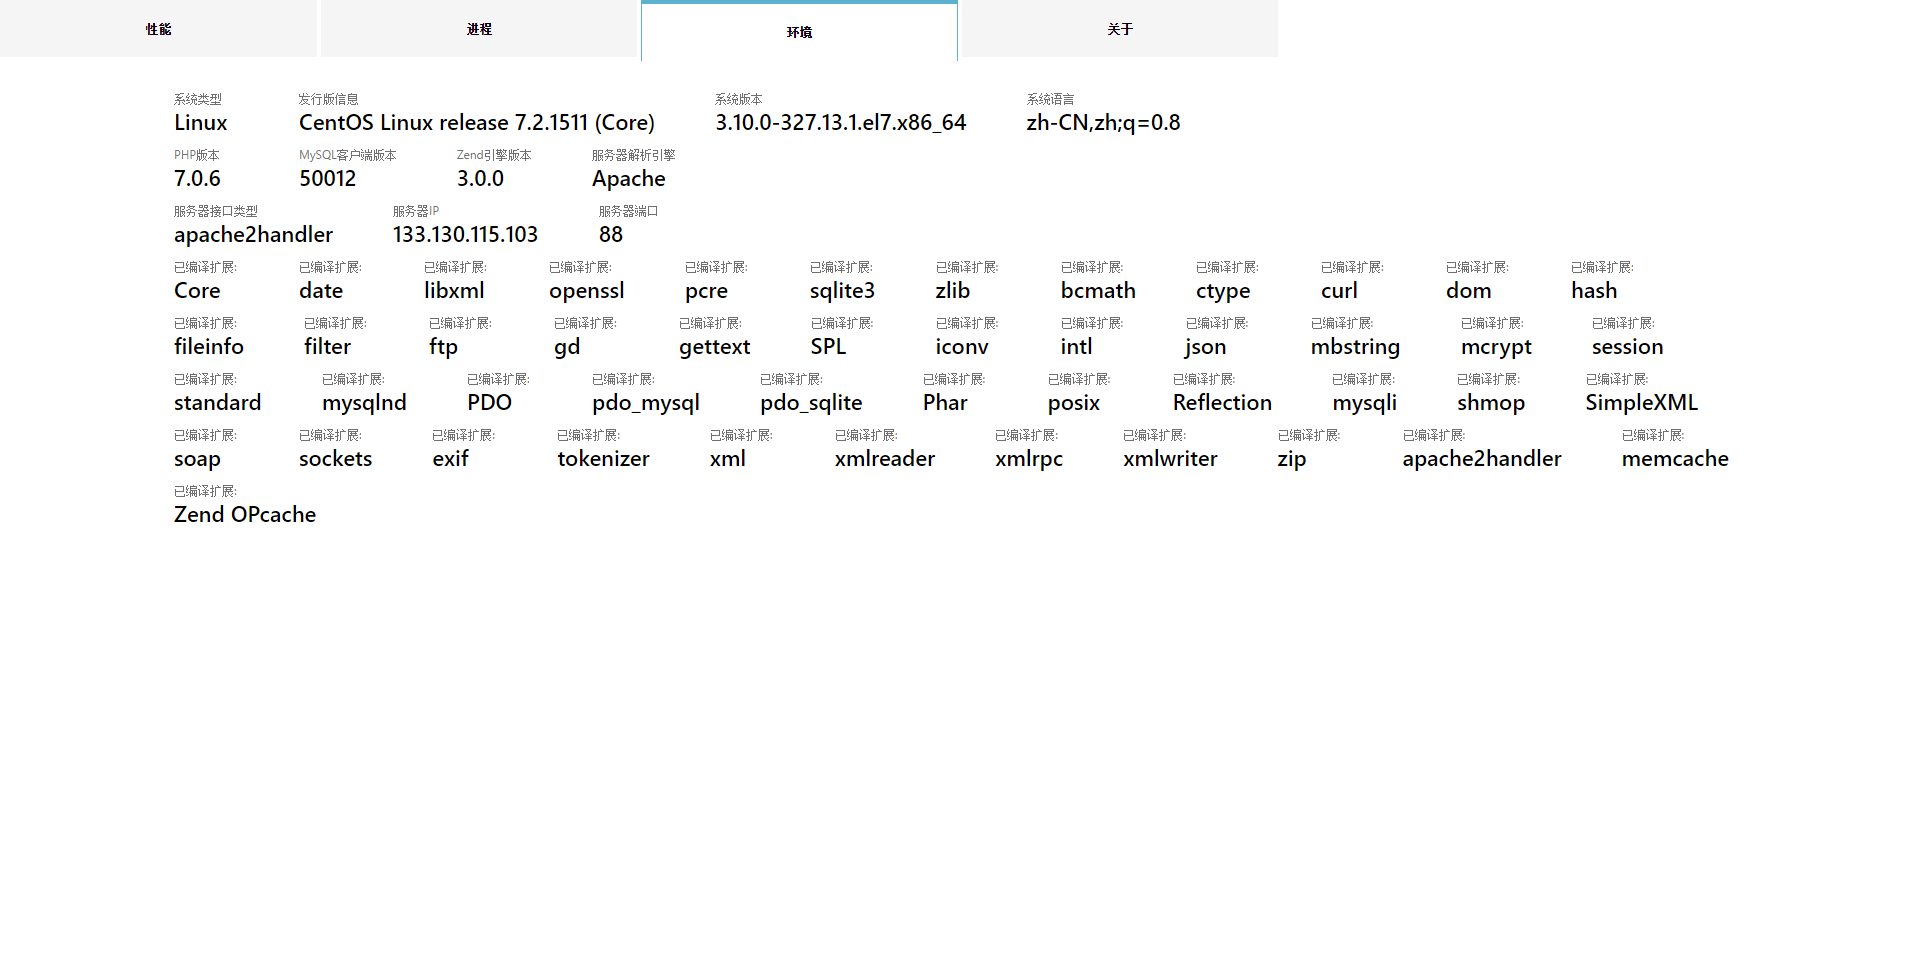Click server engine value Apache
Screen dimensions: 1920x965
pos(629,179)
